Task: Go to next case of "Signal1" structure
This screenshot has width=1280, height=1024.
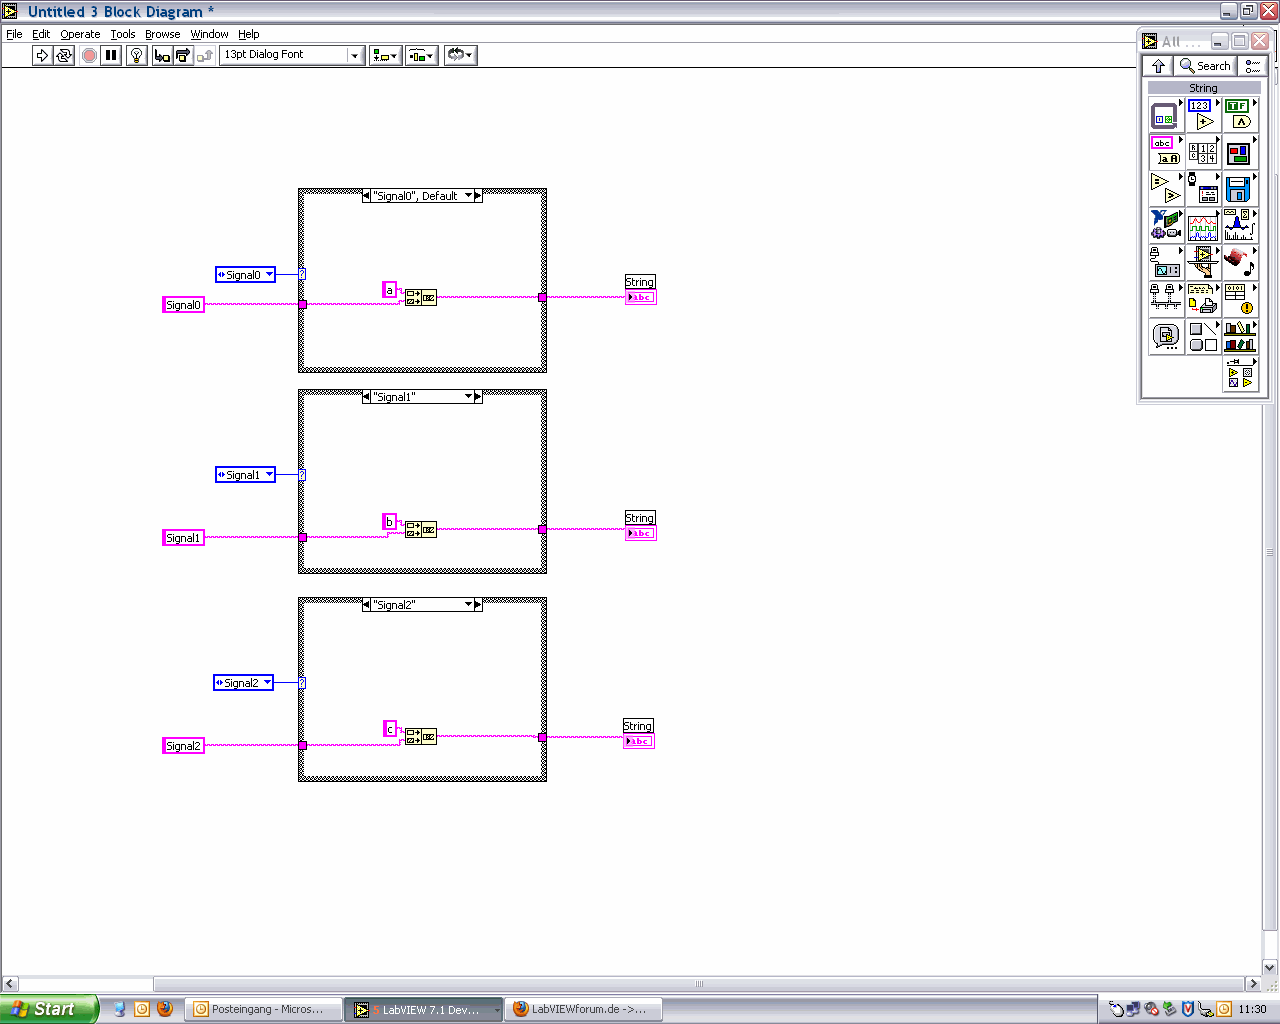Action: pos(478,397)
